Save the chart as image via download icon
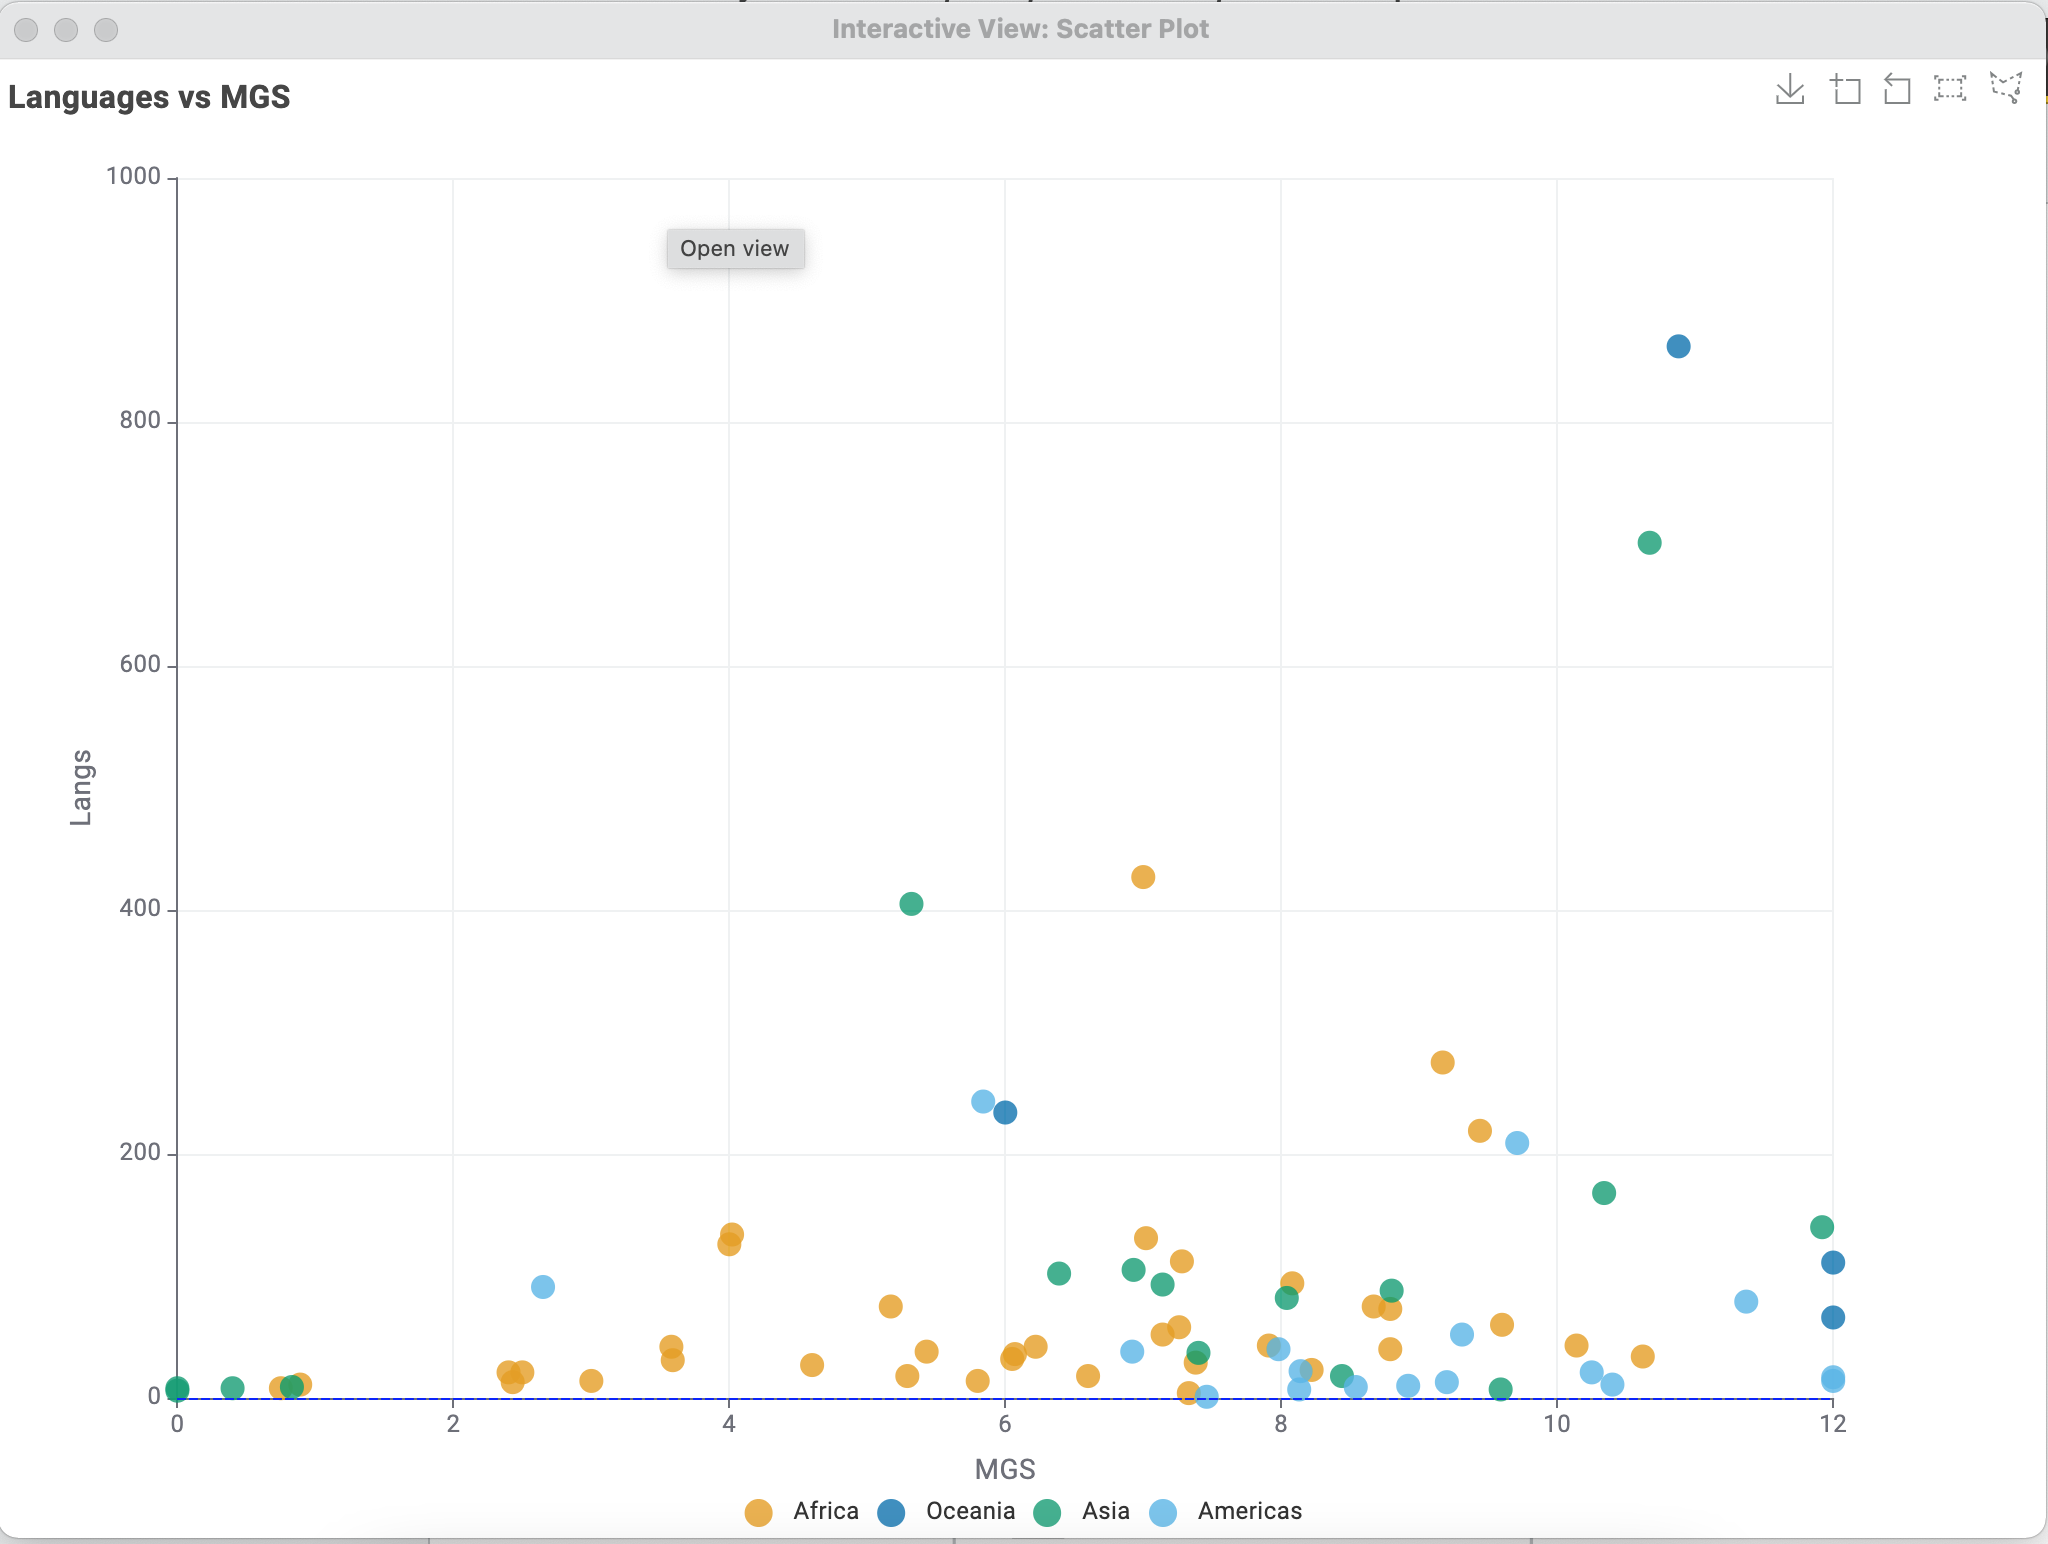 coord(1790,89)
